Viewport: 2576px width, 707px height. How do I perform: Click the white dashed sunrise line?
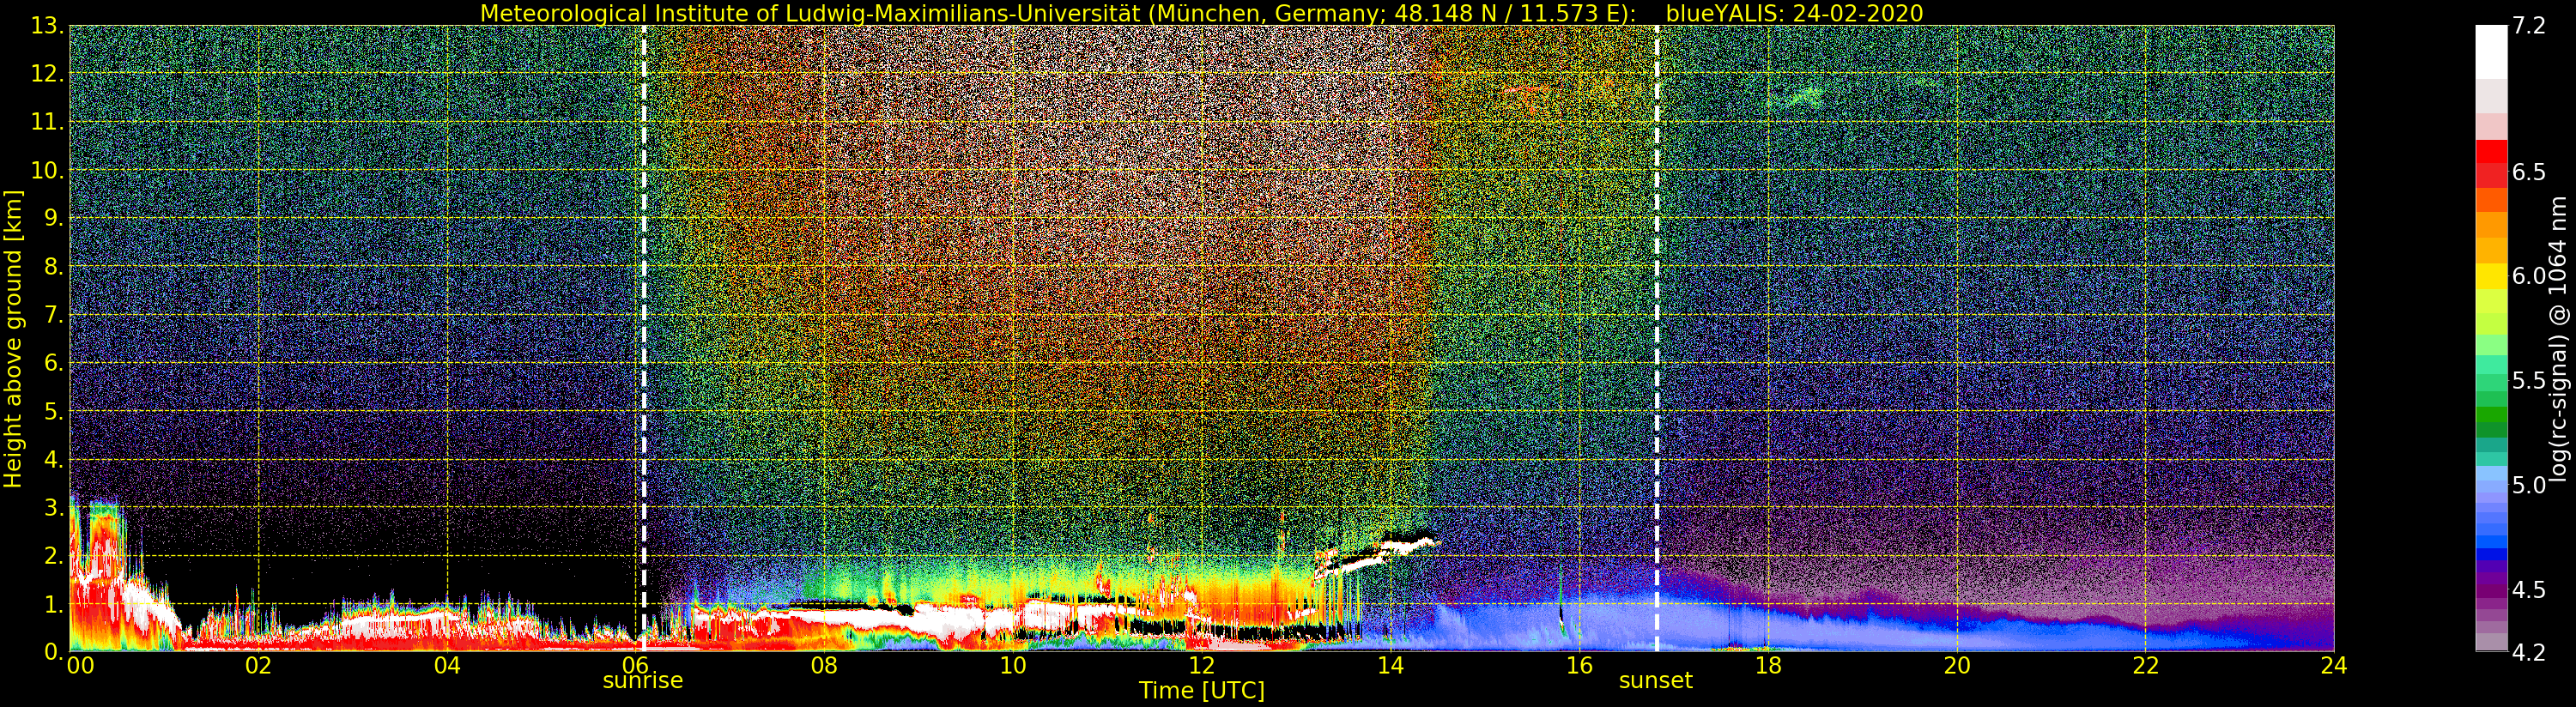pos(643,338)
